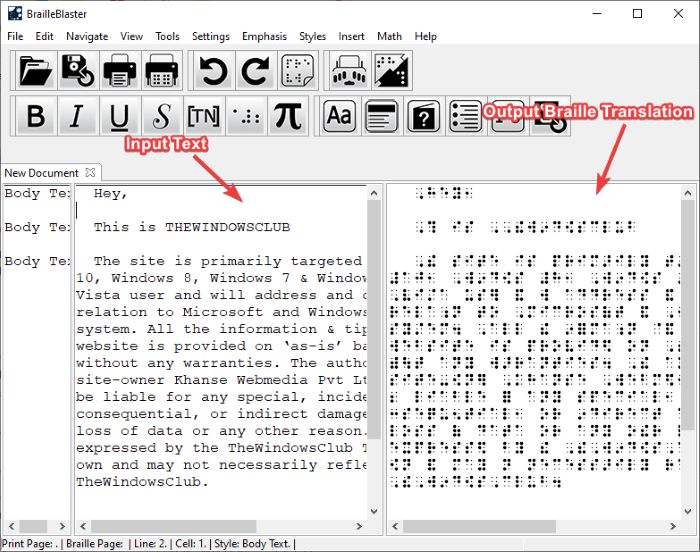Undo the last edit
The image size is (700, 552).
[213, 71]
